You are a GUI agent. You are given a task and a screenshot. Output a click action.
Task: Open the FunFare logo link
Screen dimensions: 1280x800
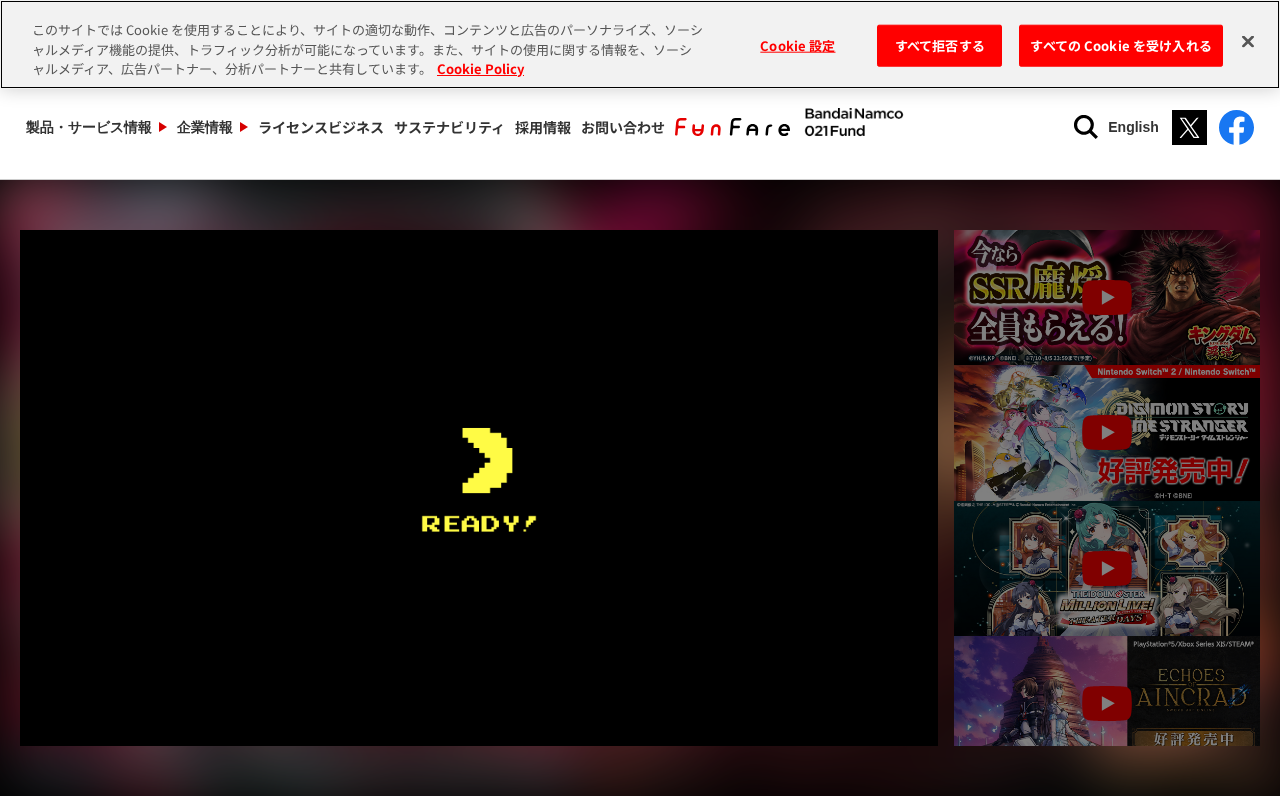[732, 127]
